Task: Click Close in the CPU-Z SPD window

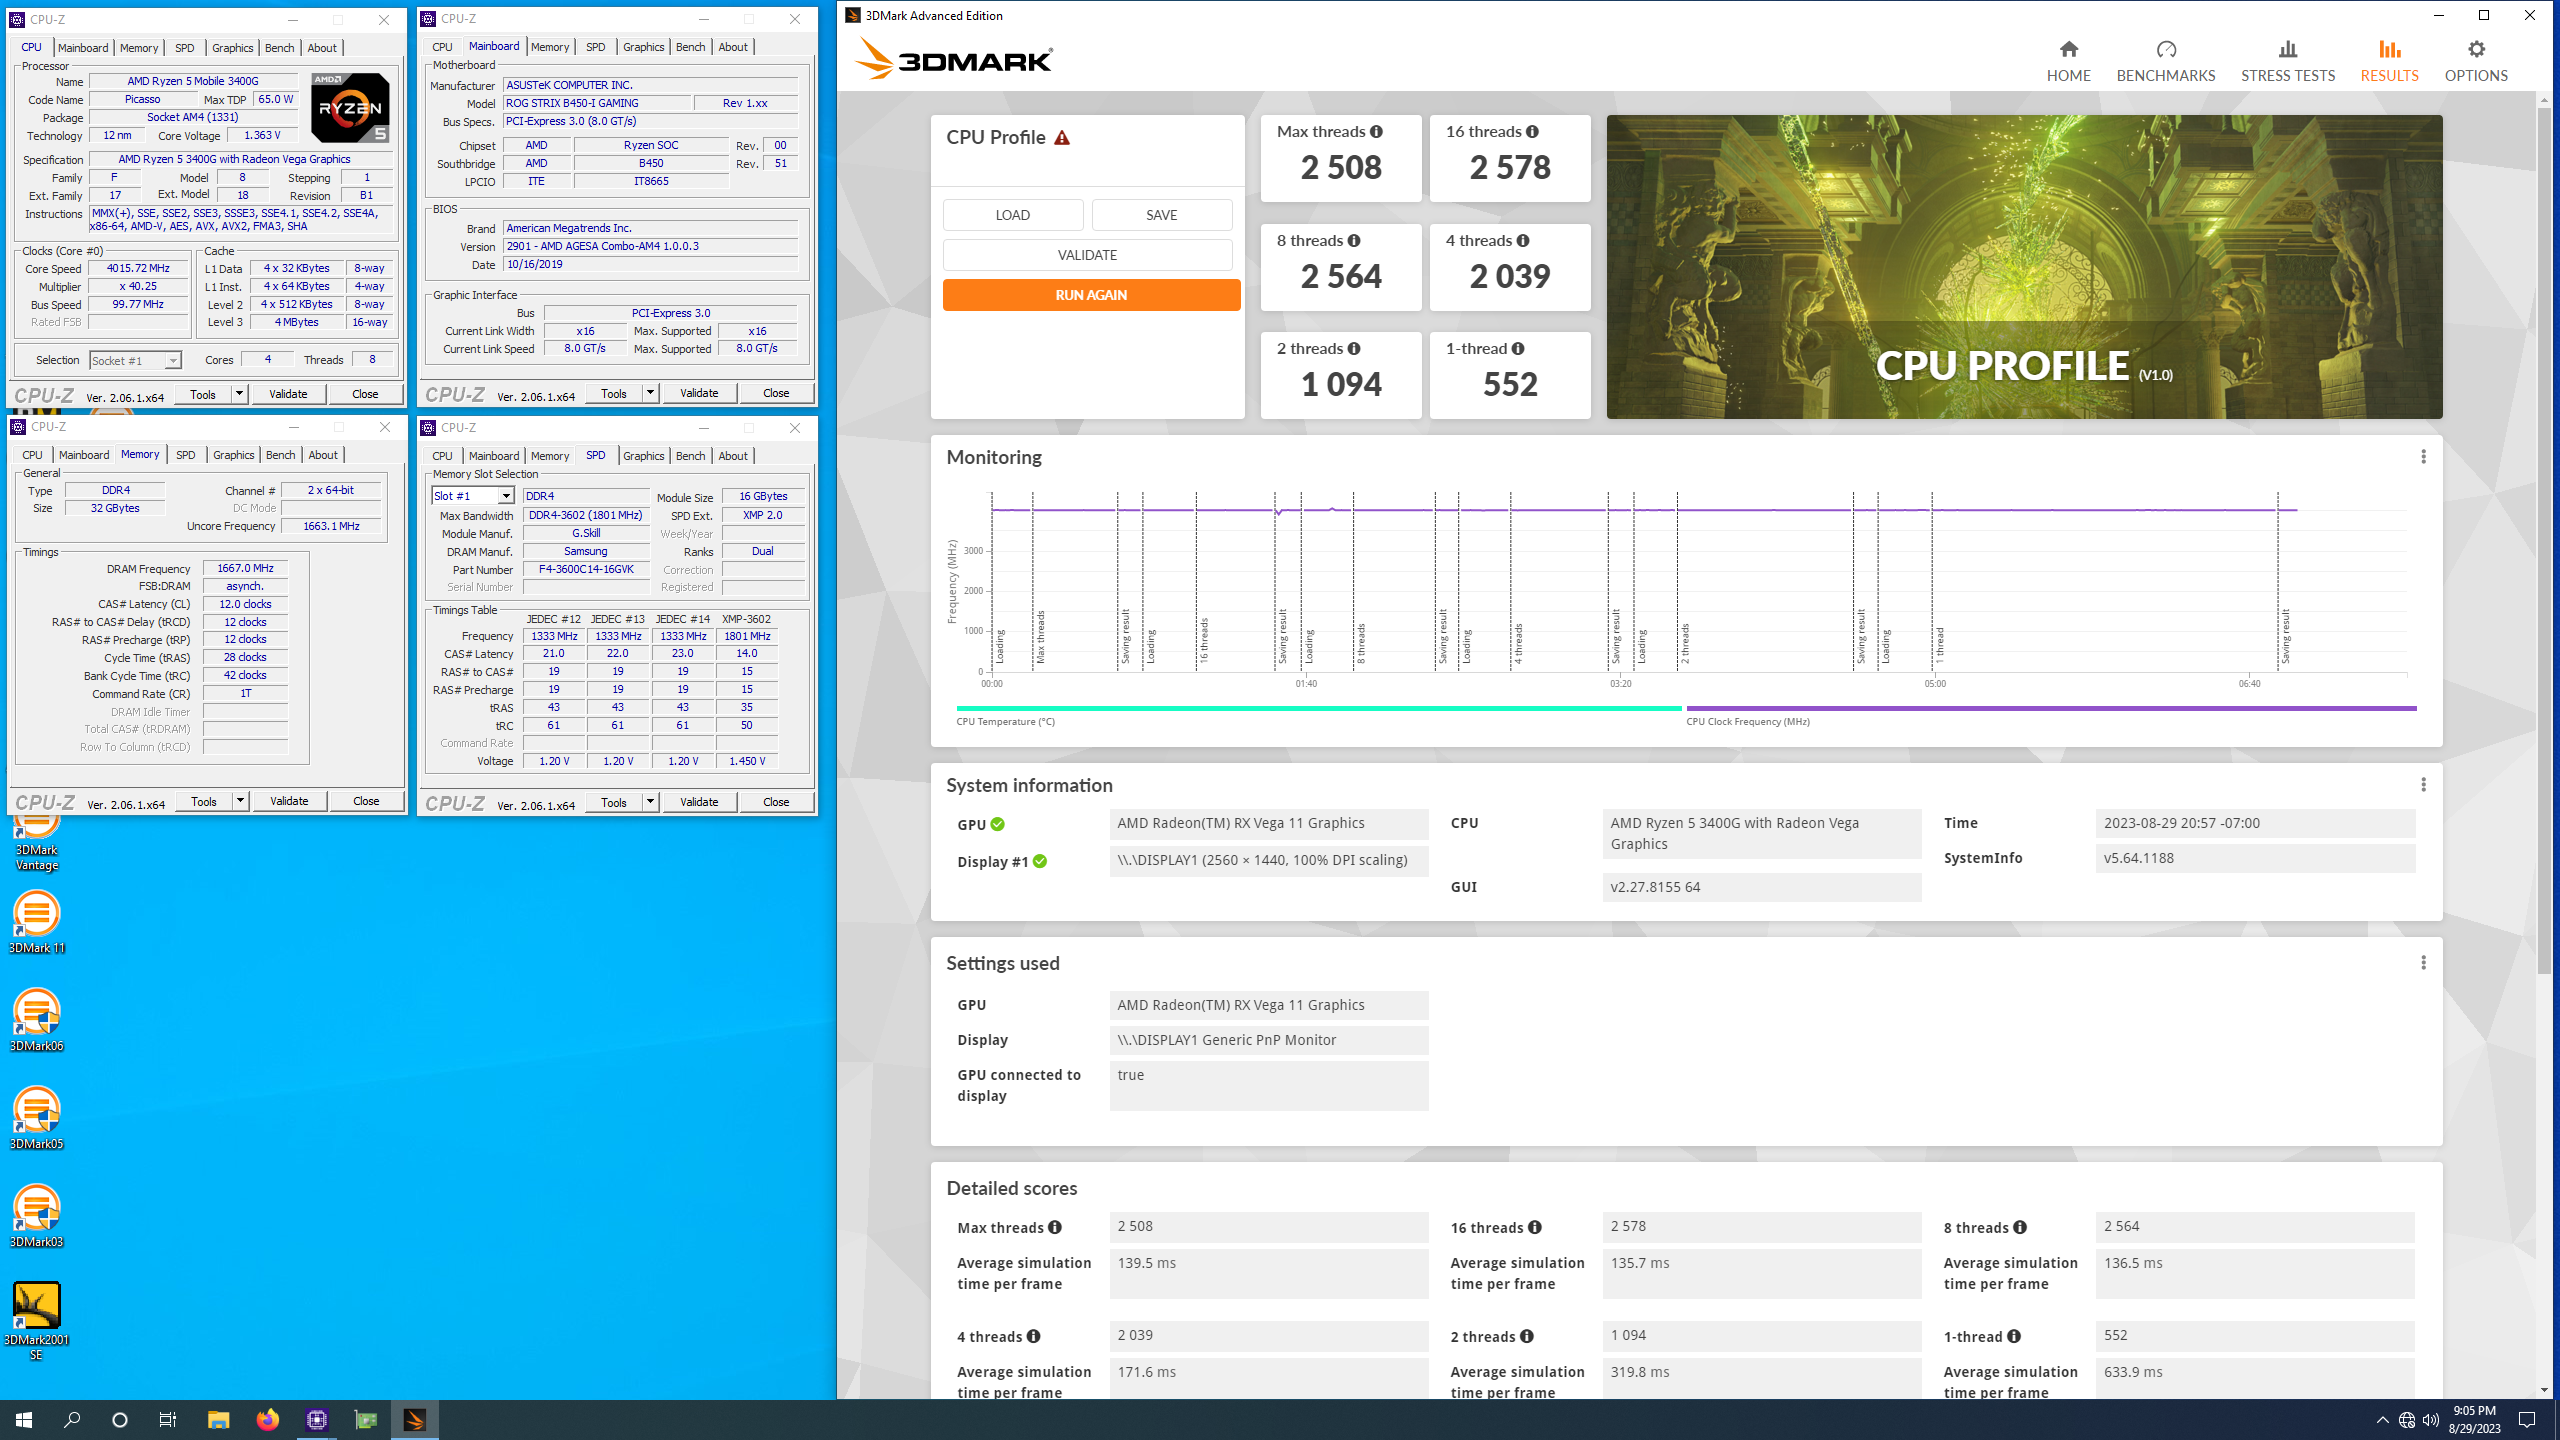Action: pyautogui.click(x=776, y=802)
